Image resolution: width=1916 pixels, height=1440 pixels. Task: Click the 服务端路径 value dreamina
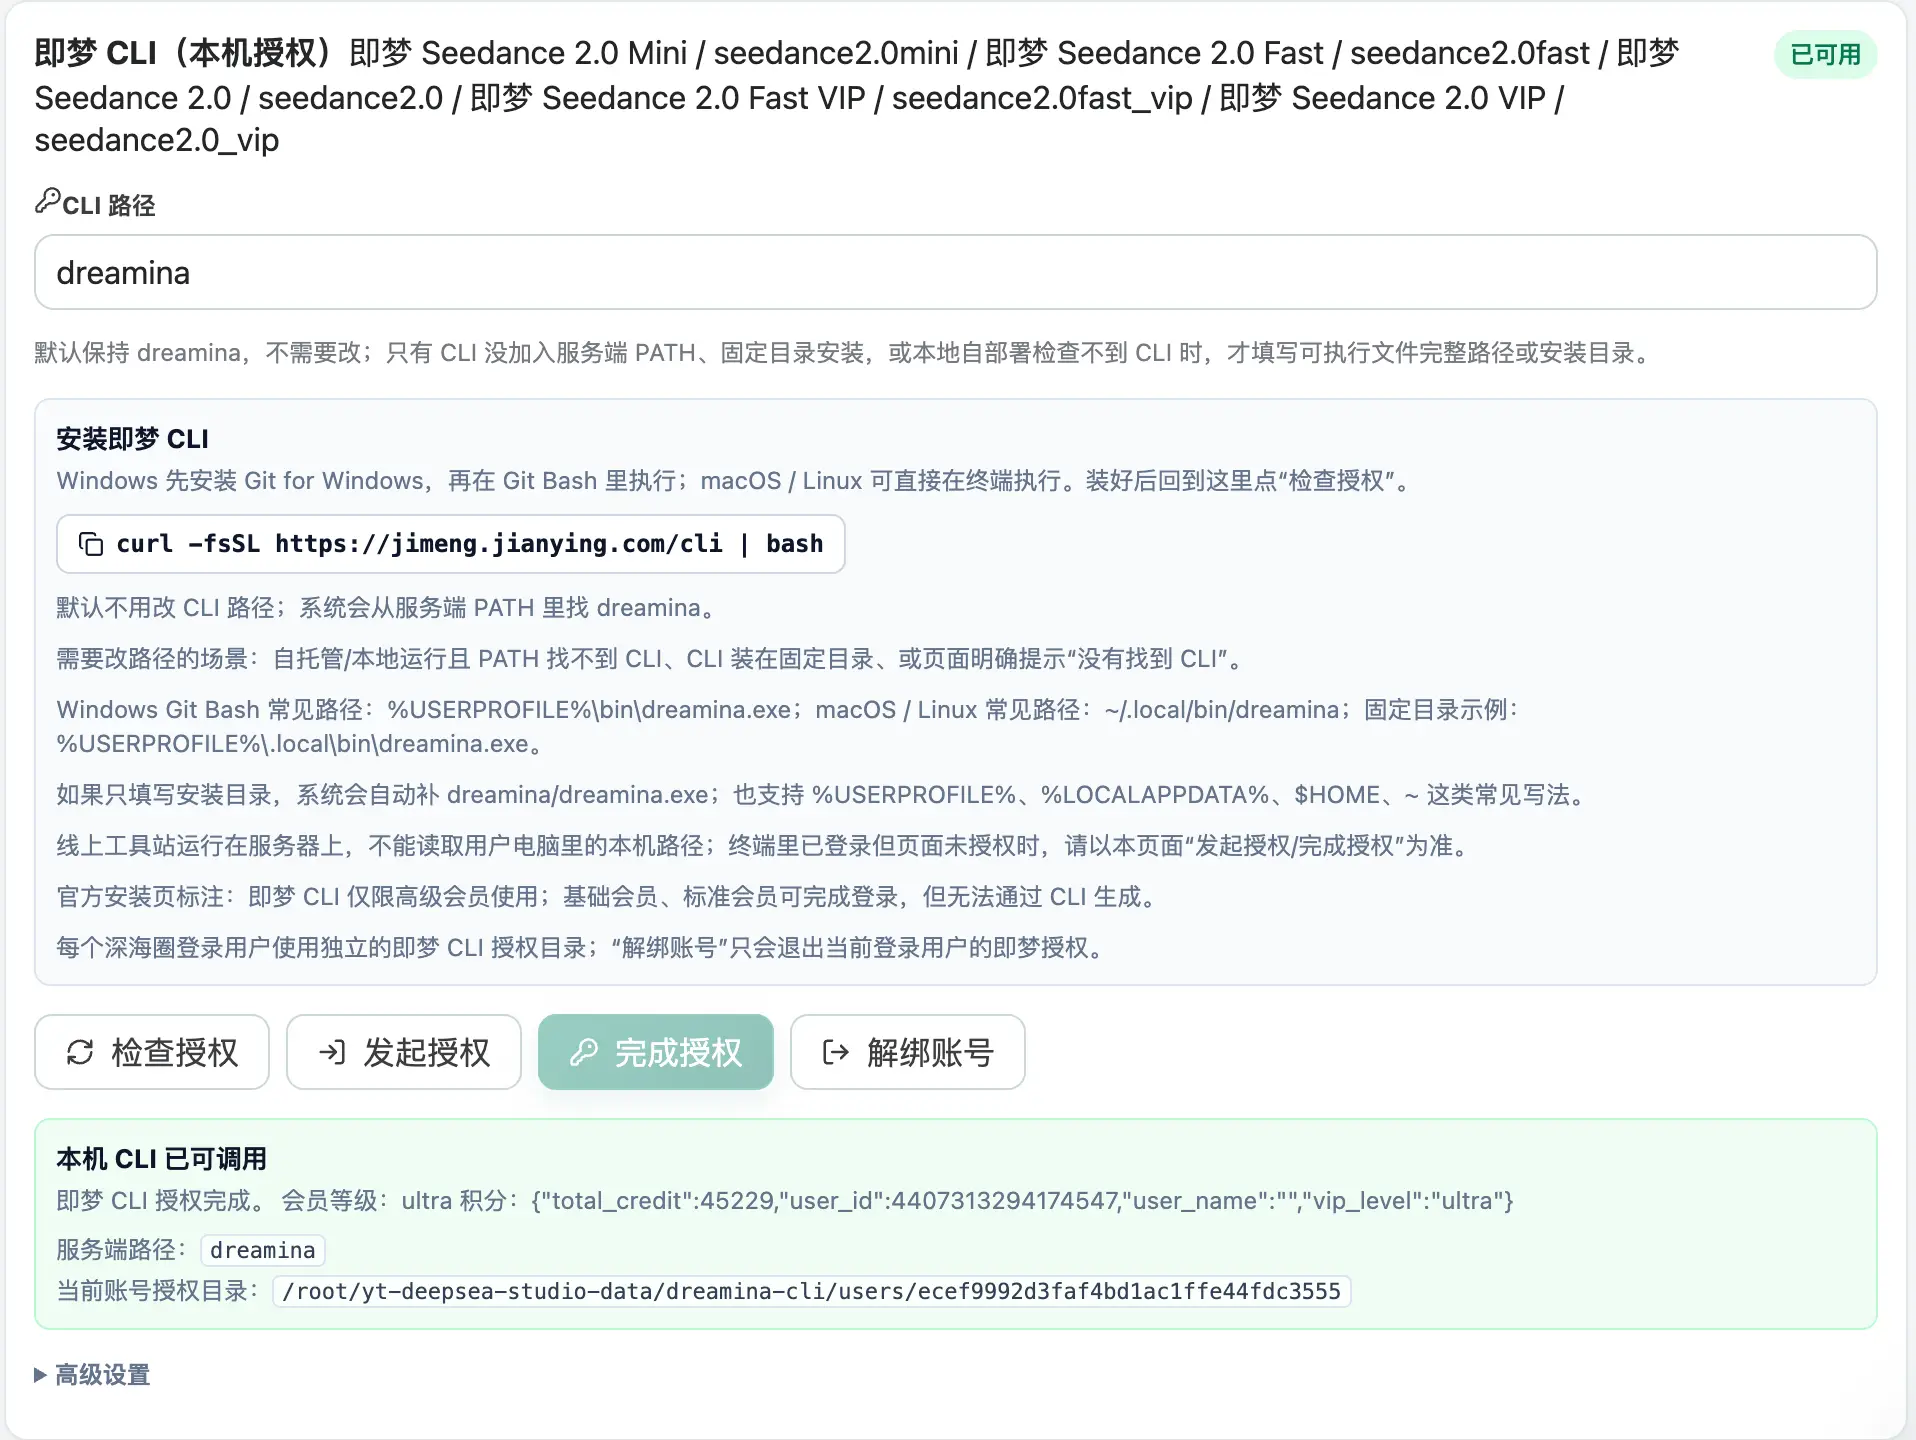tap(263, 1250)
